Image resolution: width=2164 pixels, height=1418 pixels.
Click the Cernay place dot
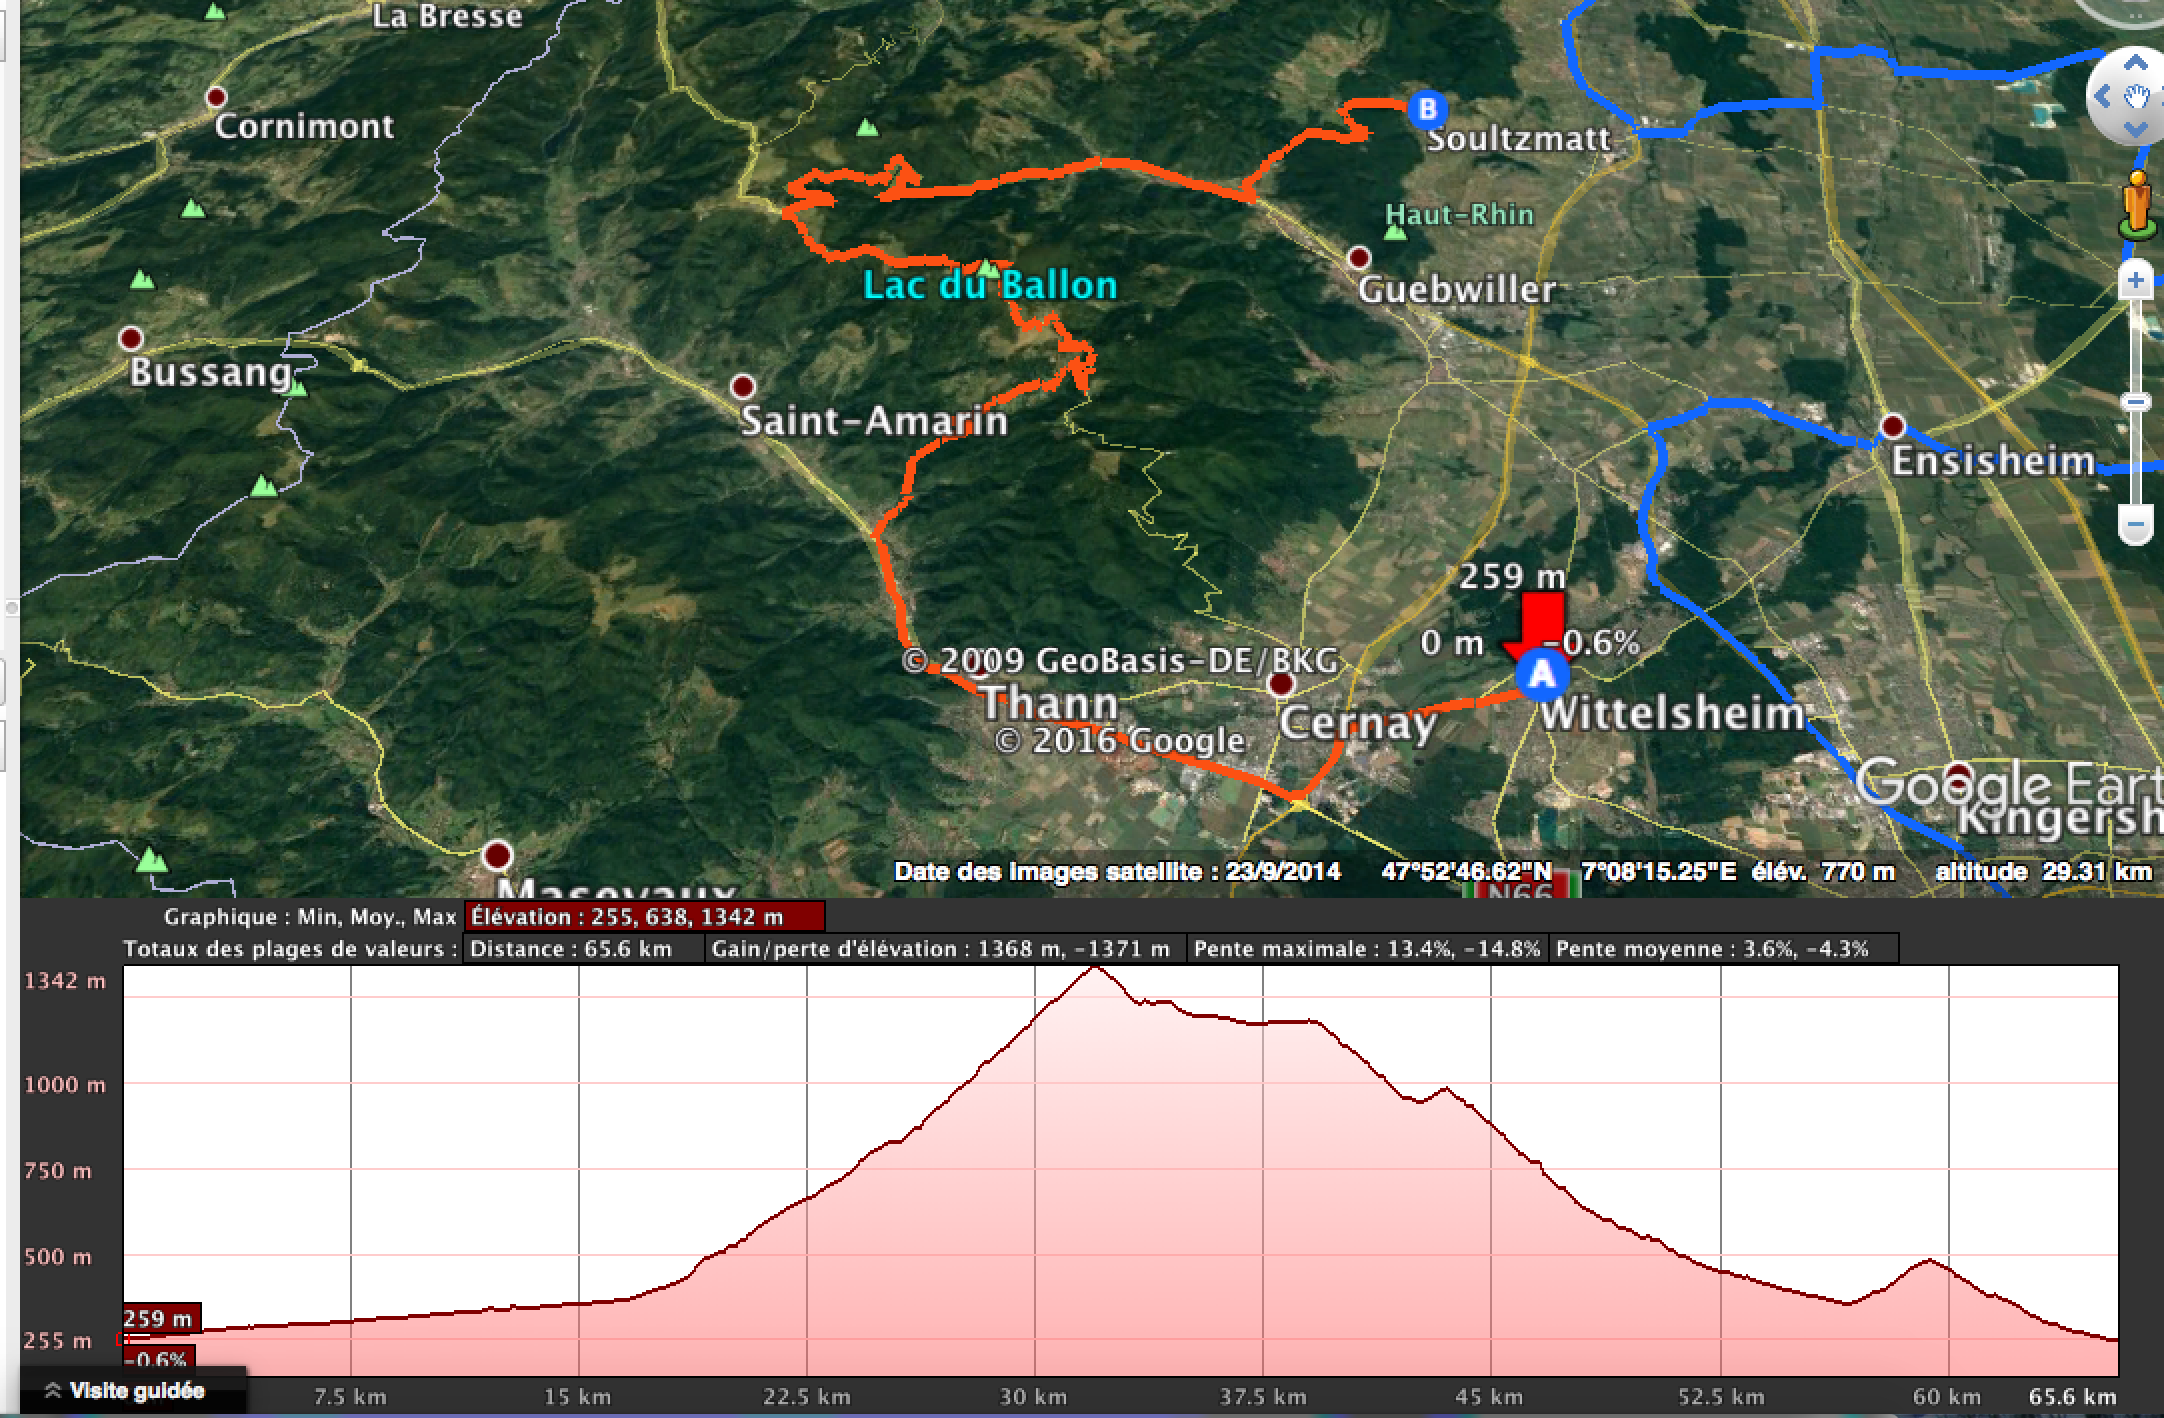tap(1281, 684)
